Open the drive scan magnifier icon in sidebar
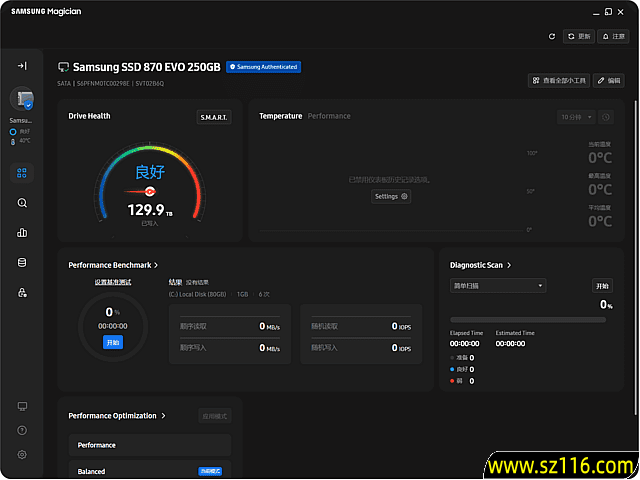Image resolution: width=640 pixels, height=480 pixels. (x=22, y=203)
